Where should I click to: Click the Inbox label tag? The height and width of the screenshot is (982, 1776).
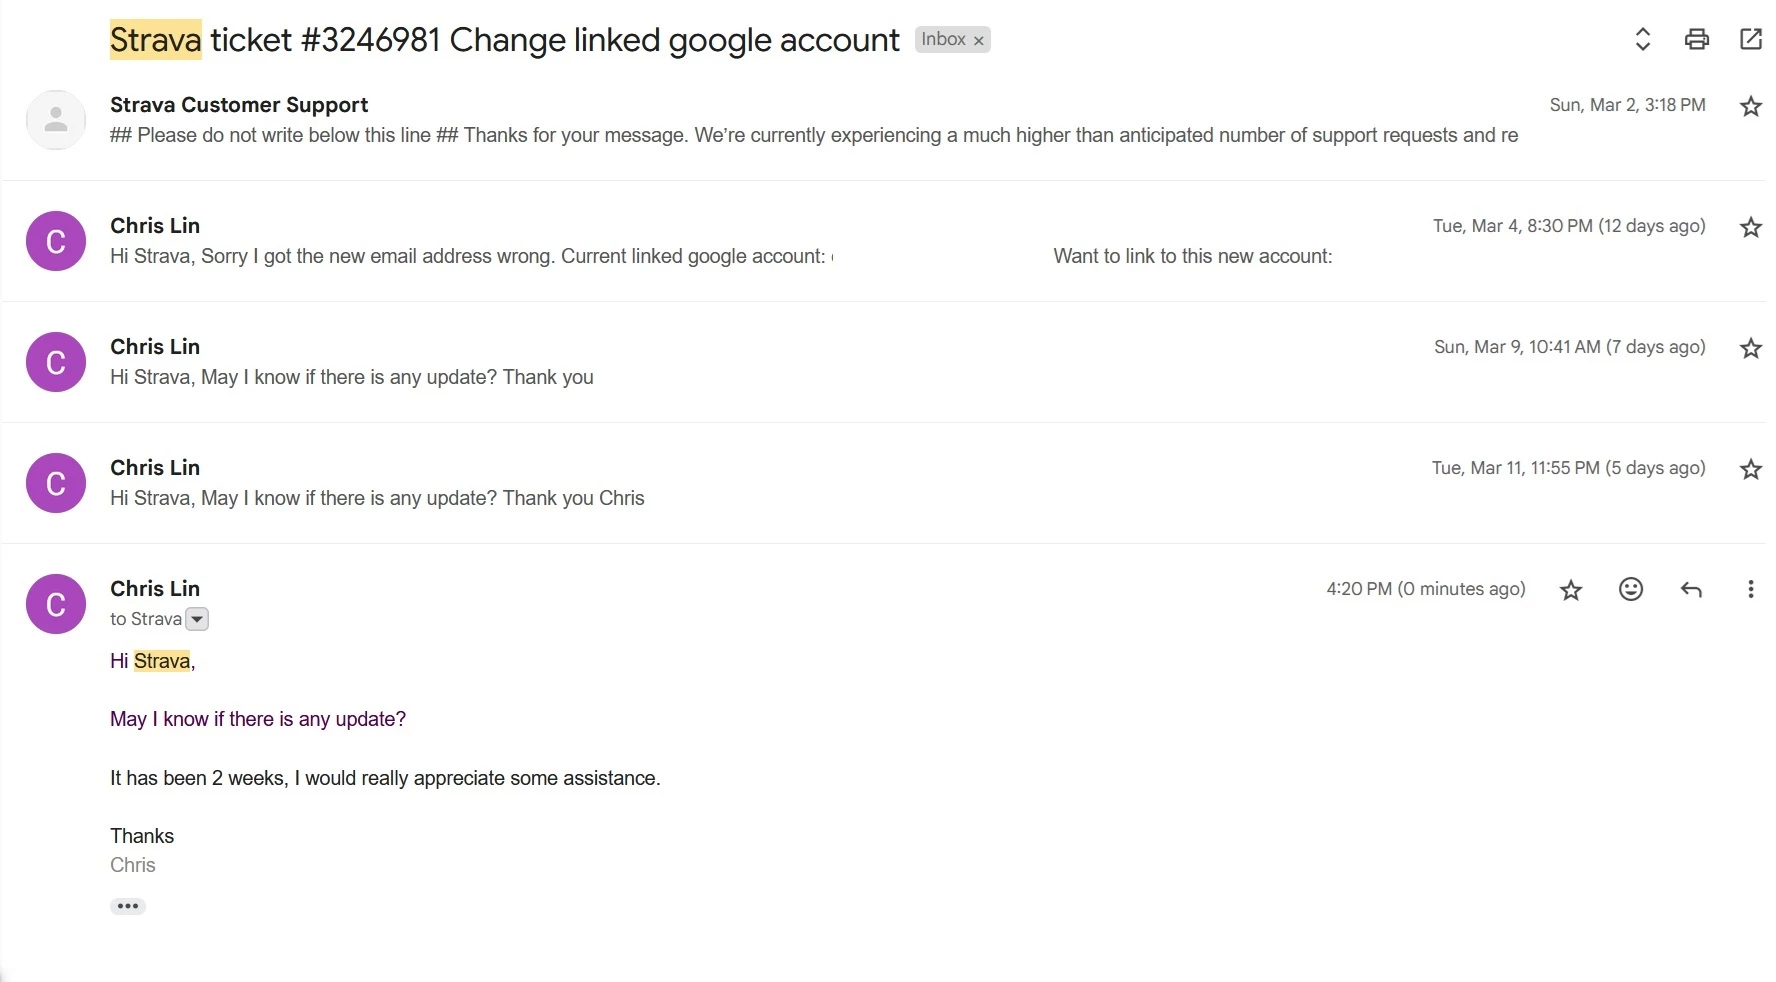tap(943, 39)
